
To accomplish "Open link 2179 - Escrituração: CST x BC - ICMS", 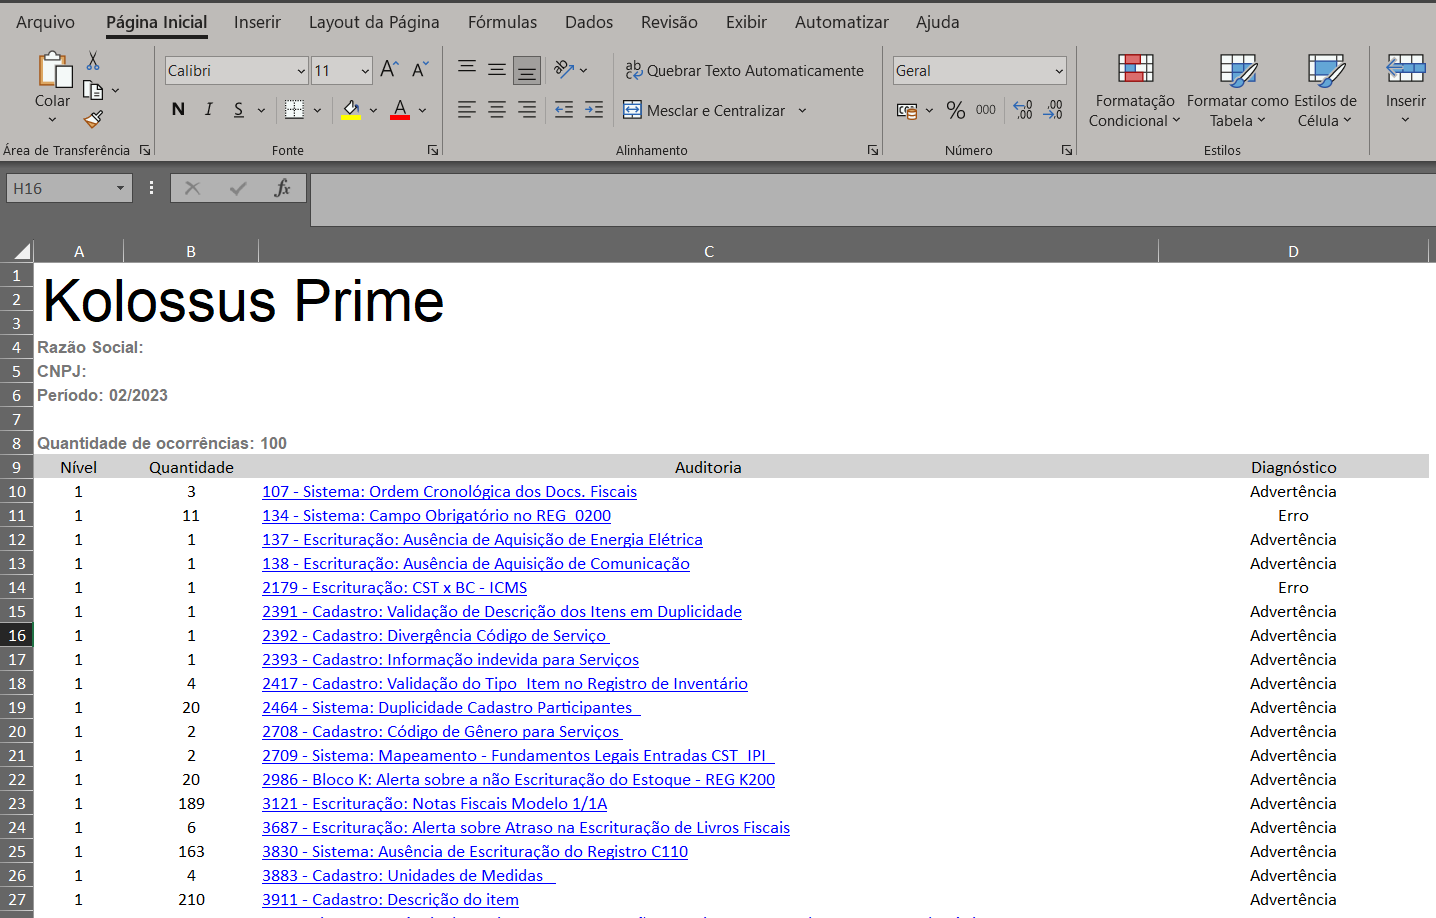I will click(x=394, y=587).
